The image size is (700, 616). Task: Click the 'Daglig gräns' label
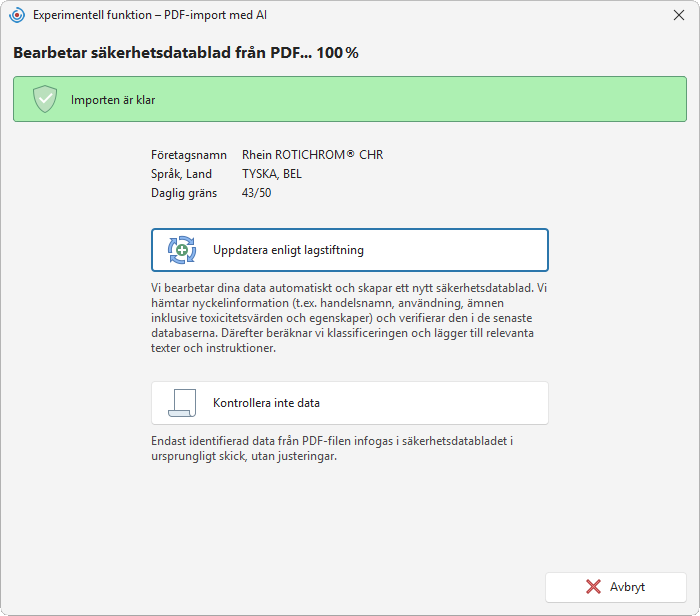click(x=184, y=193)
